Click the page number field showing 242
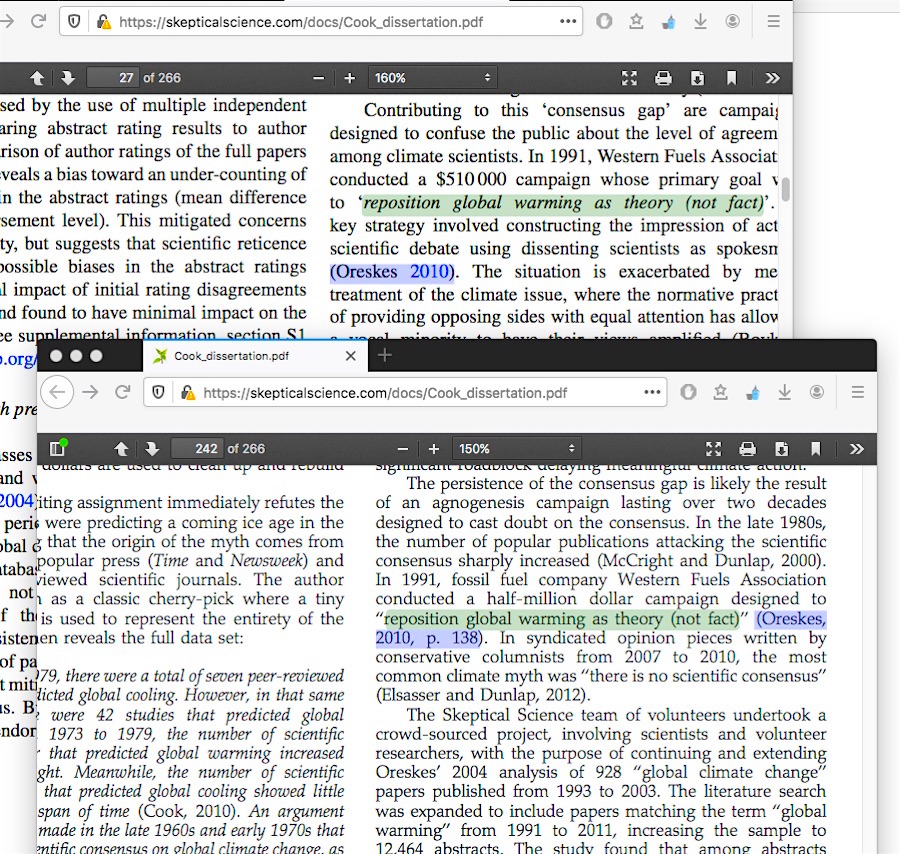900x854 pixels. point(197,449)
